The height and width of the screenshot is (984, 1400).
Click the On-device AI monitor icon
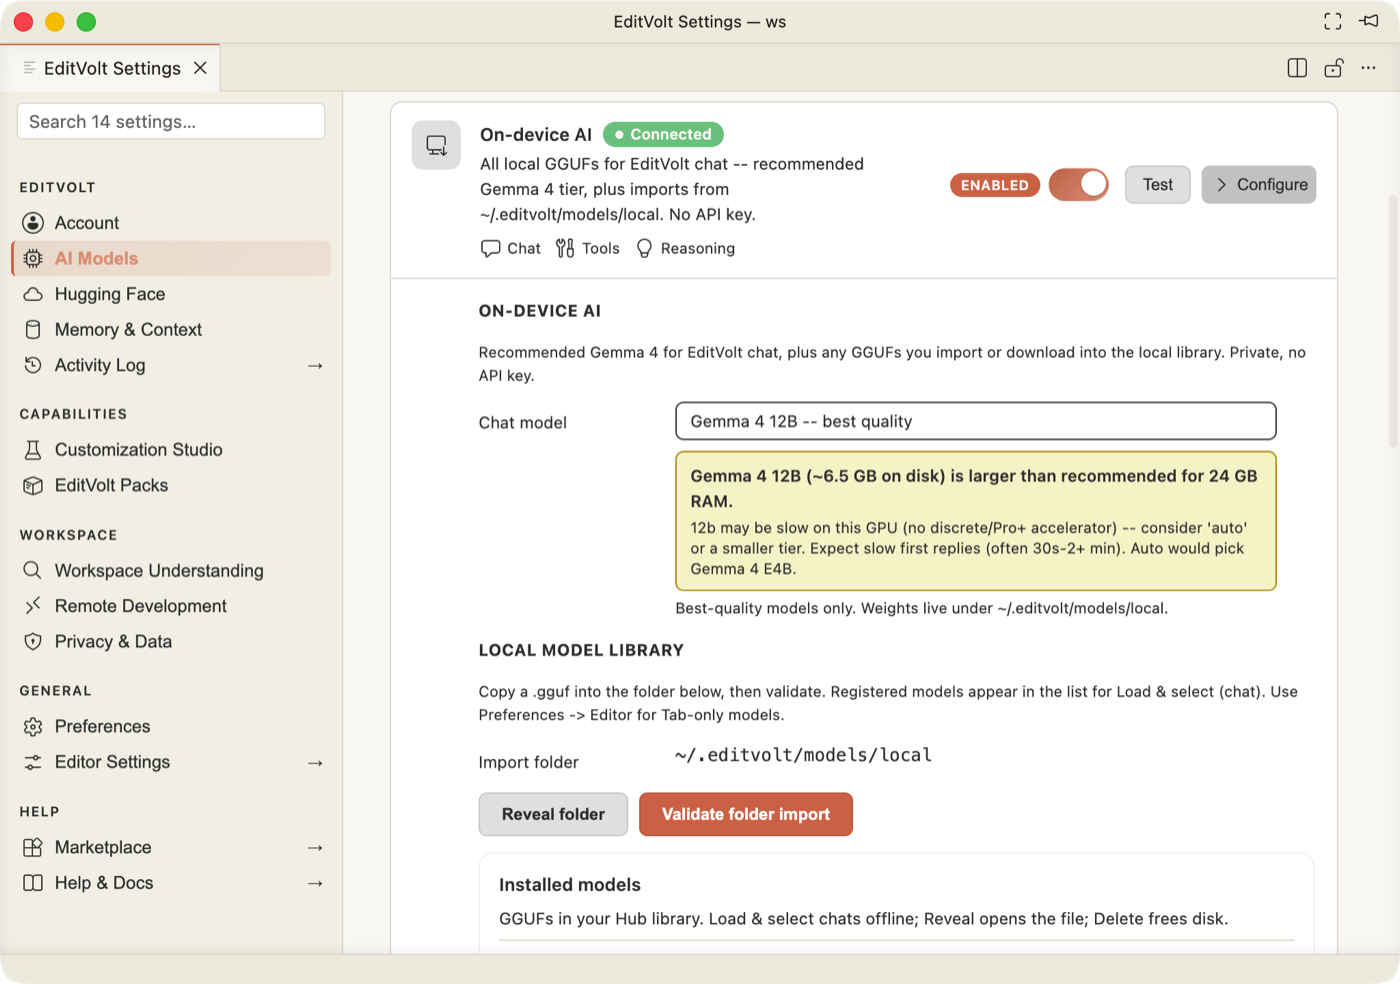click(436, 145)
